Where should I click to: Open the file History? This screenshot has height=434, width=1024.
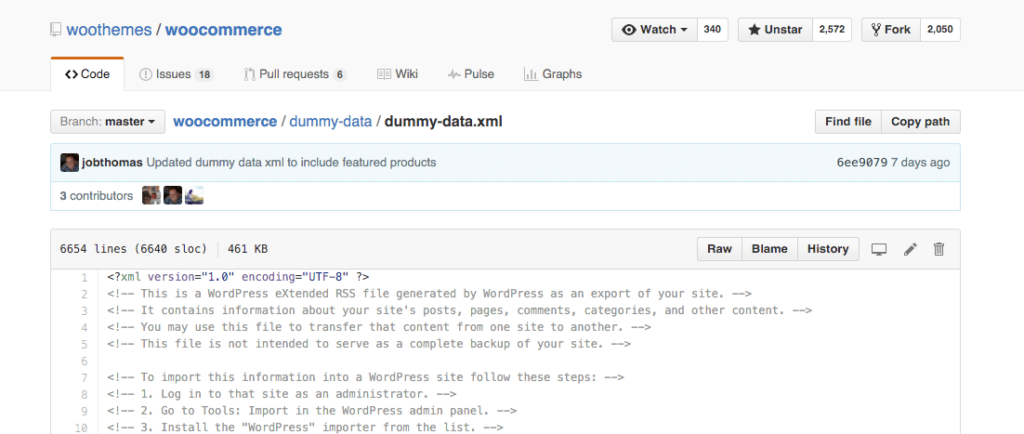[827, 249]
